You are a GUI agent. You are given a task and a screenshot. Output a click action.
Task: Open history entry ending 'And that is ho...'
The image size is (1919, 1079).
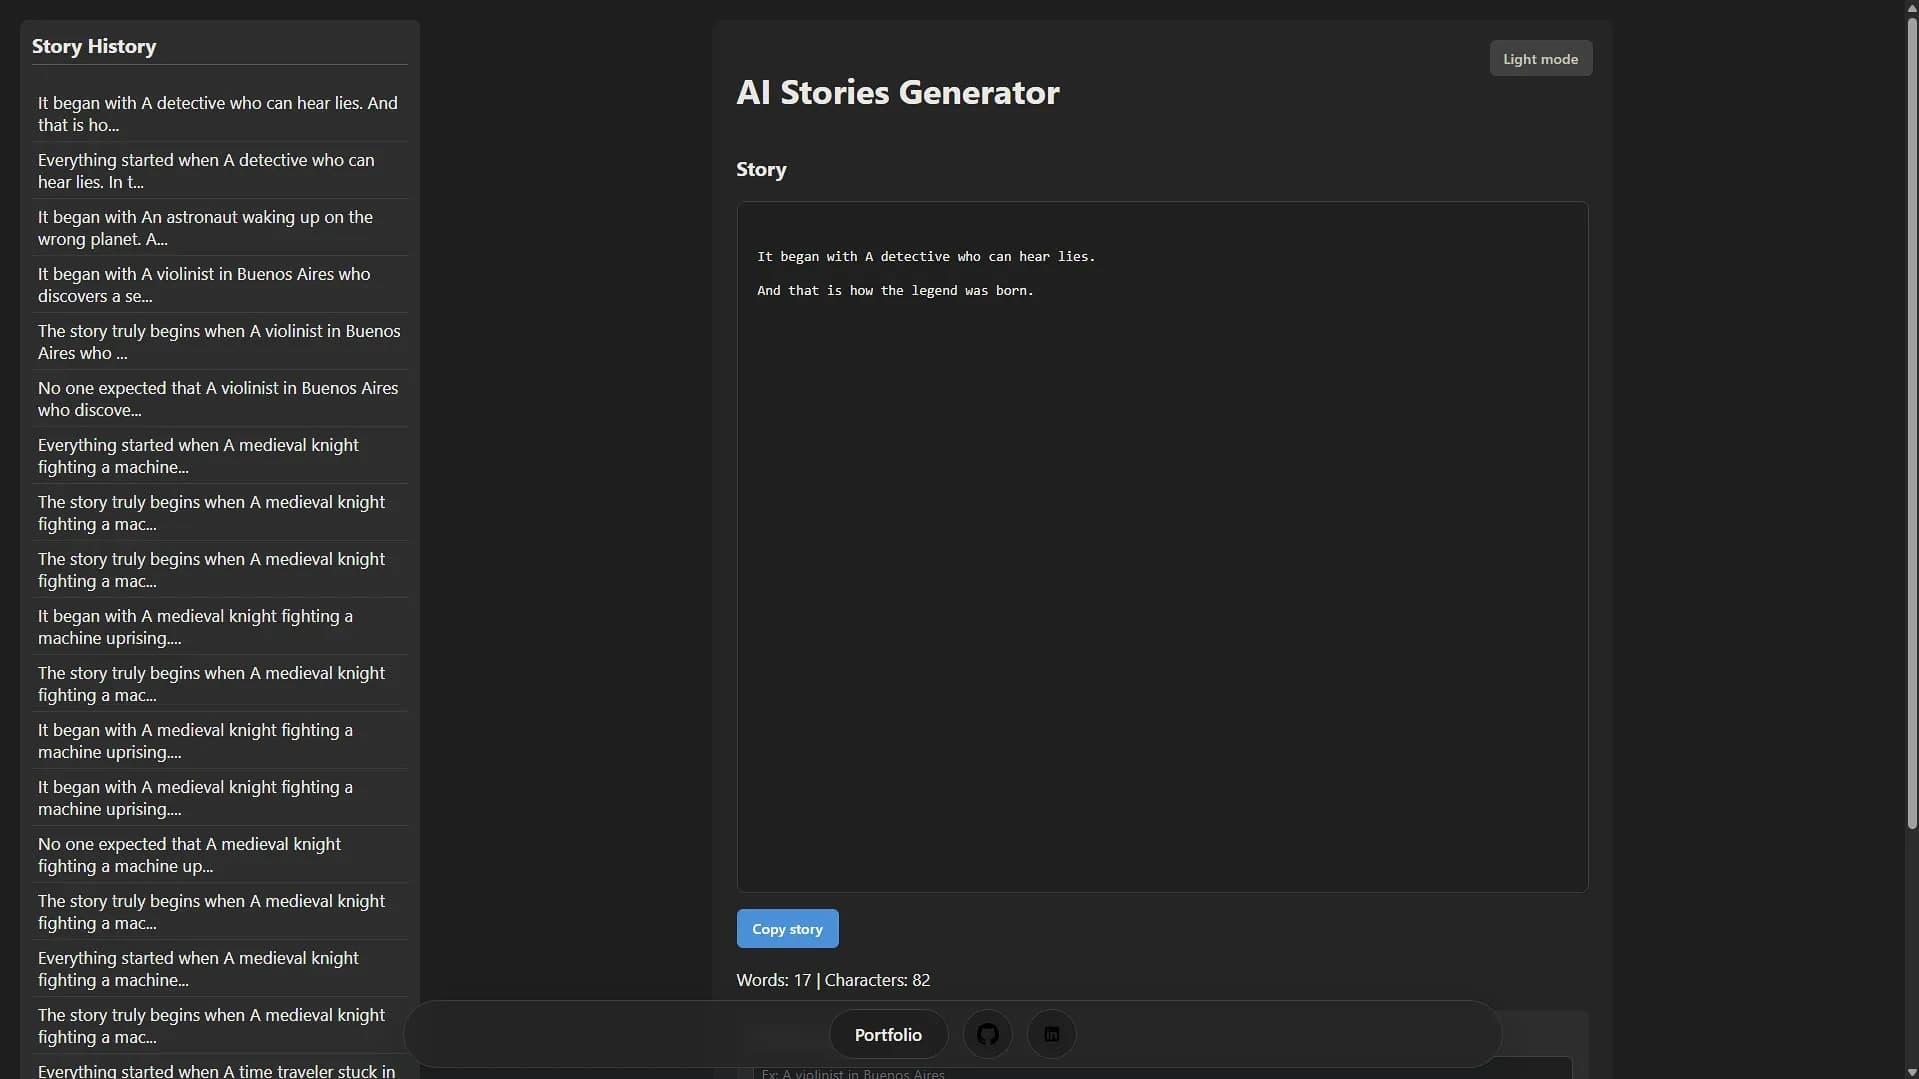point(219,114)
